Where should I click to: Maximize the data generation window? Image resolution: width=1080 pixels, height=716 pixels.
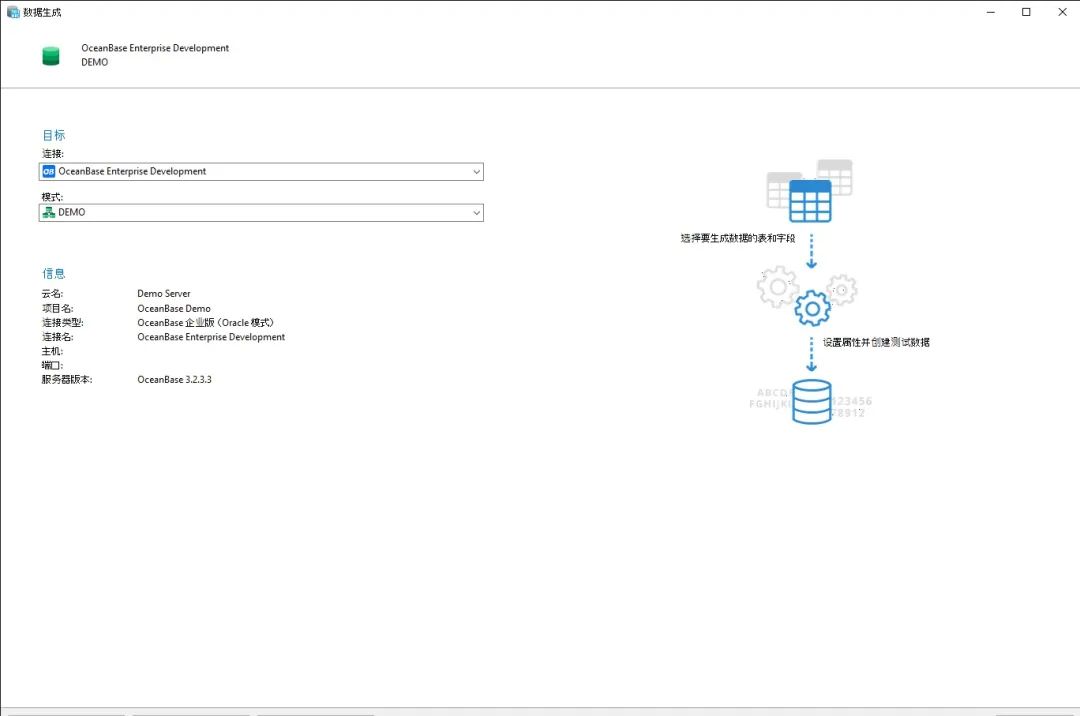tap(1026, 12)
